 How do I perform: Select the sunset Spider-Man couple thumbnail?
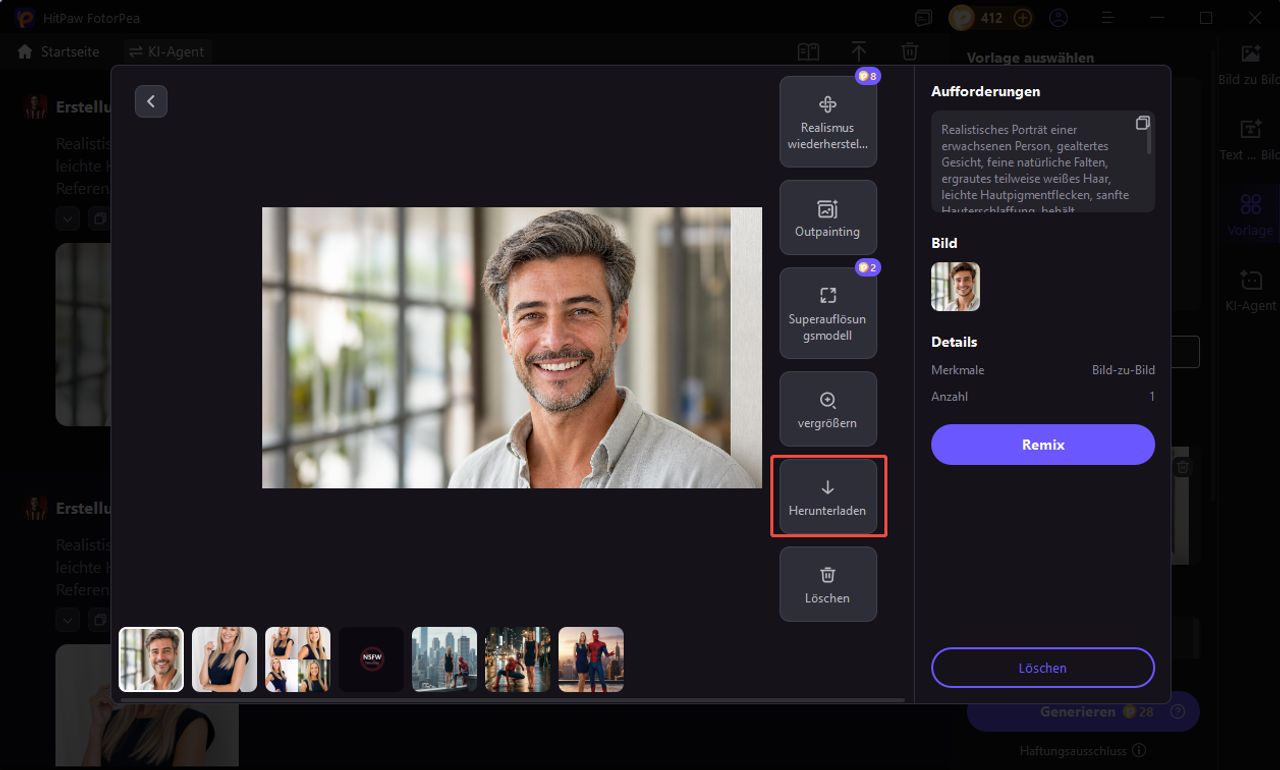point(591,659)
